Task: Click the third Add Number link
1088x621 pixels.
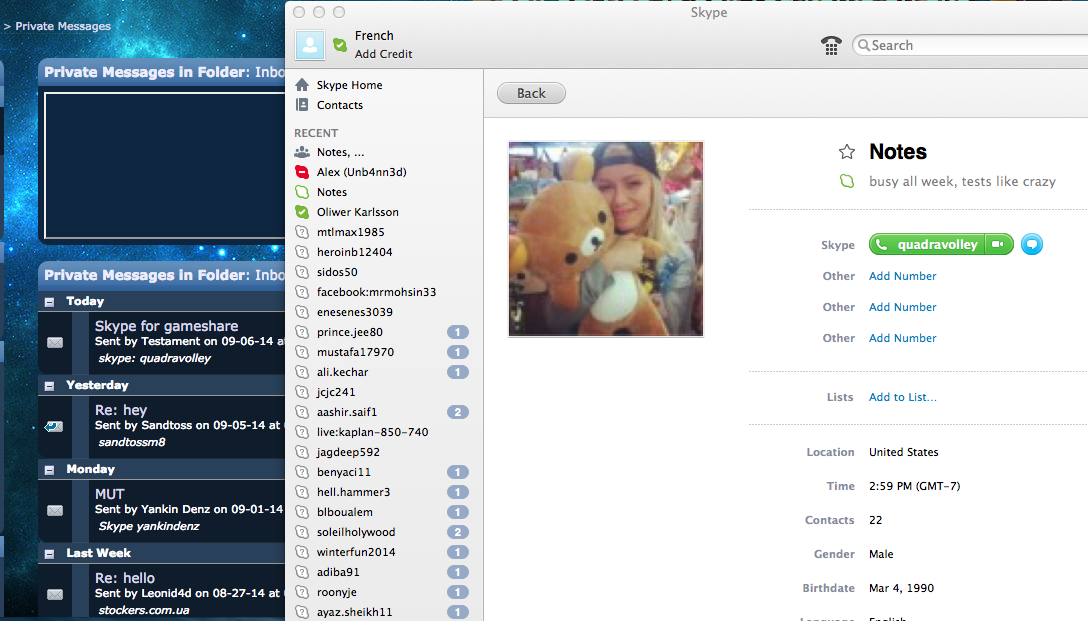Action: 903,338
